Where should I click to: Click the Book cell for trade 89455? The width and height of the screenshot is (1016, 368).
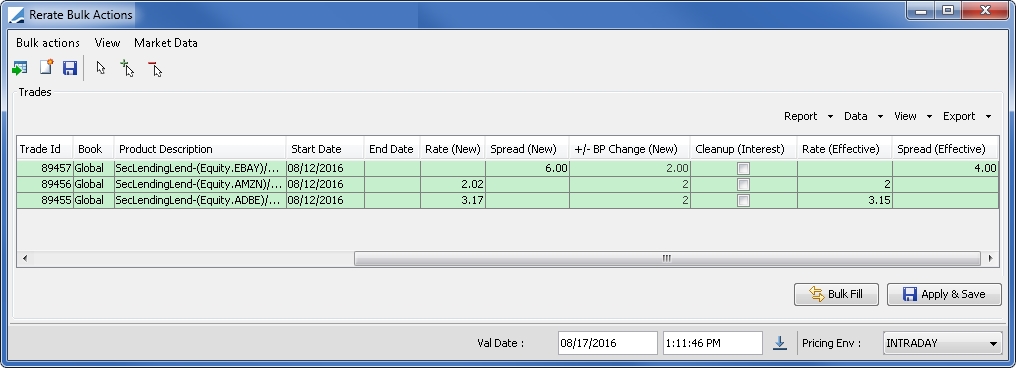93,200
